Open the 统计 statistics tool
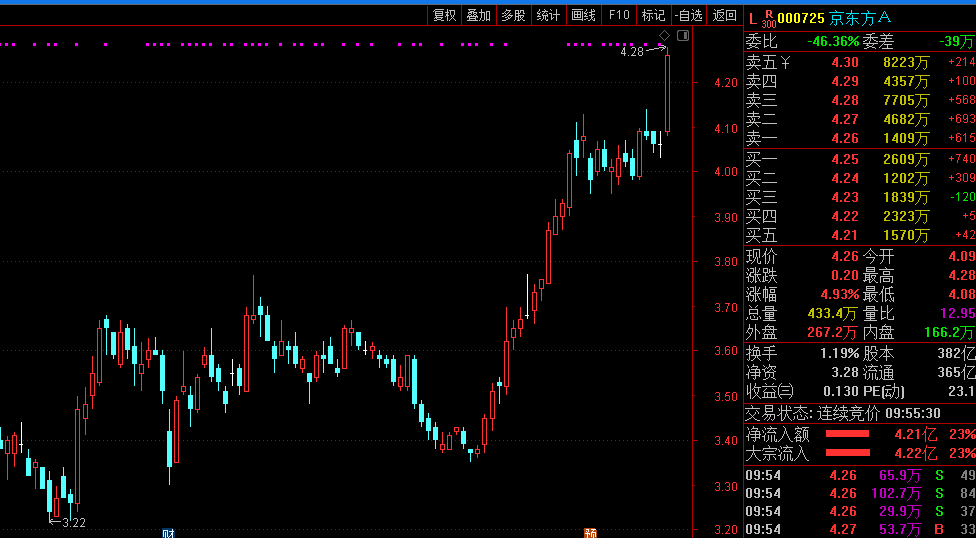This screenshot has width=976, height=538. [x=548, y=15]
